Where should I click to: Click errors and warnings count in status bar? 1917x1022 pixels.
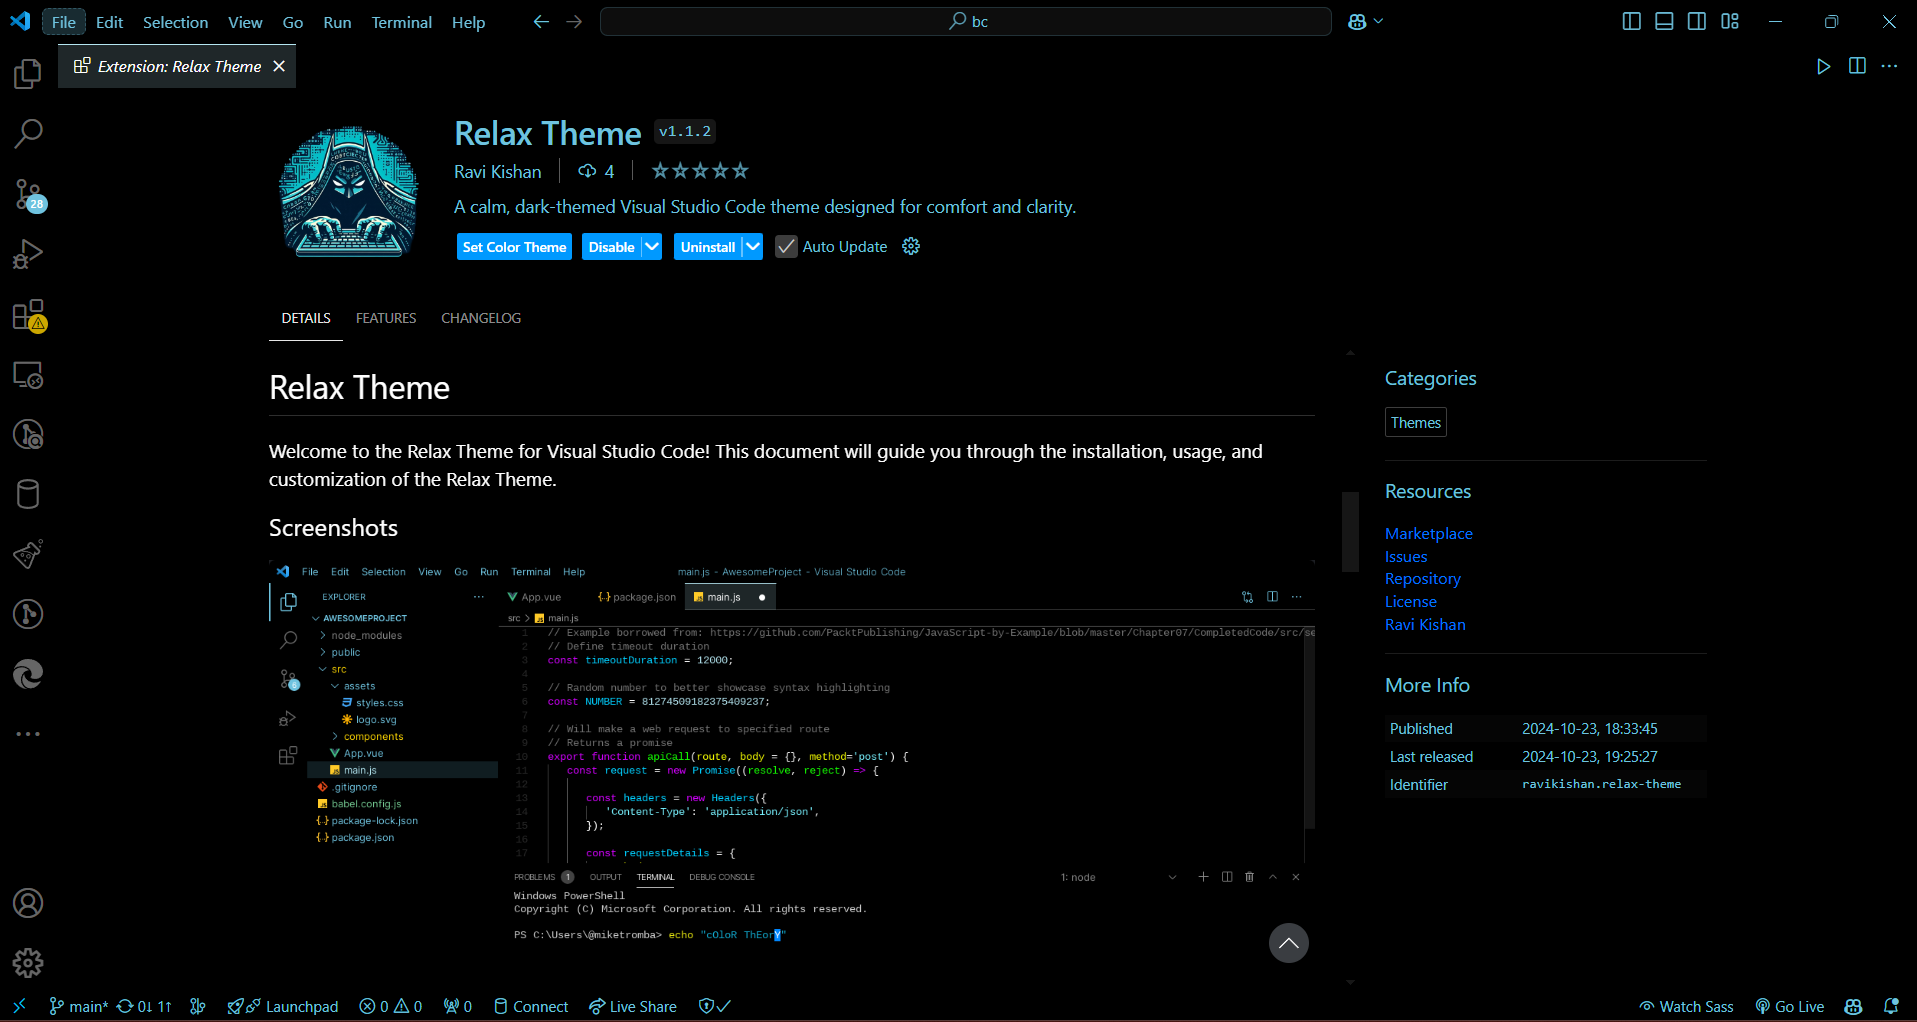pyautogui.click(x=391, y=1006)
